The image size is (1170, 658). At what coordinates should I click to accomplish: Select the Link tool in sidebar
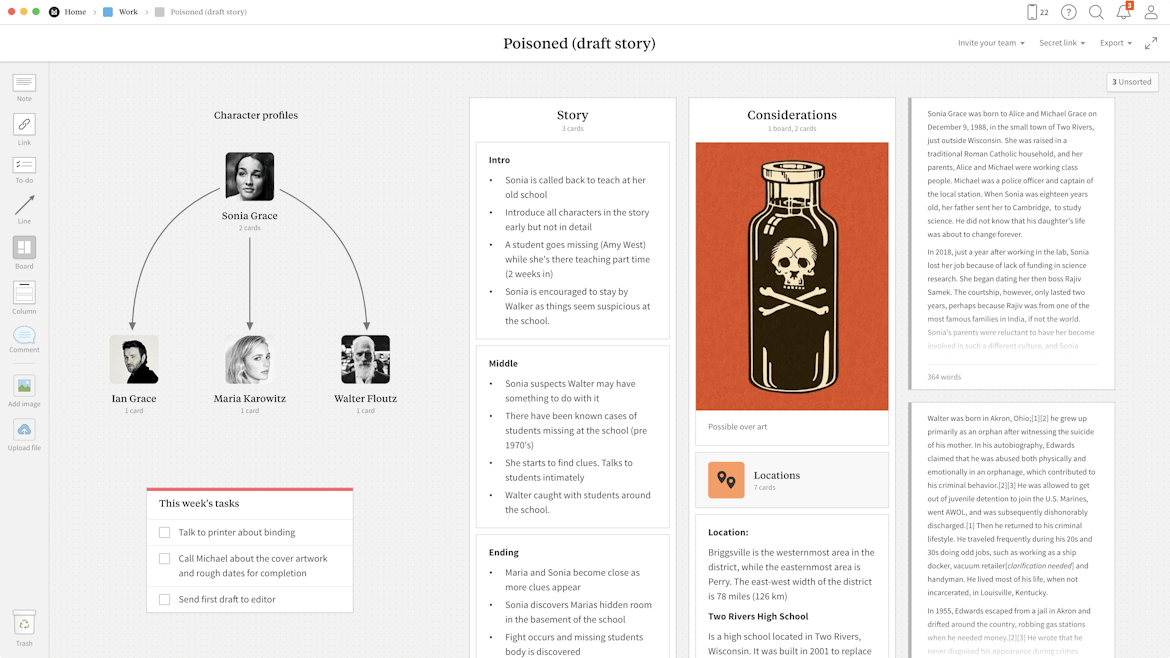[24, 125]
